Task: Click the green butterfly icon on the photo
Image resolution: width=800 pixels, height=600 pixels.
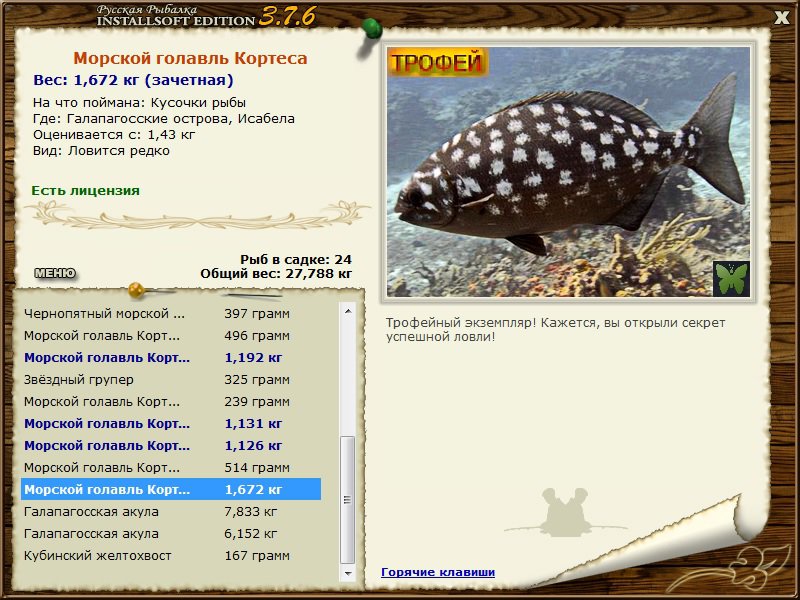Action: (x=731, y=279)
